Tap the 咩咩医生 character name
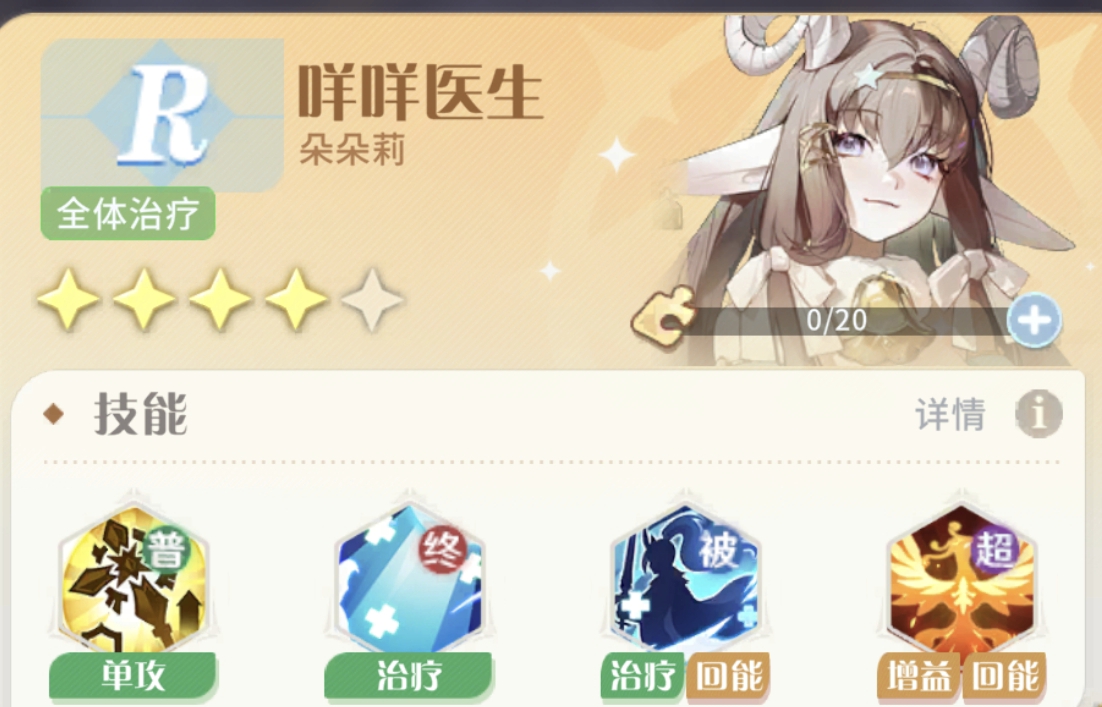This screenshot has height=707, width=1102. pyautogui.click(x=420, y=92)
